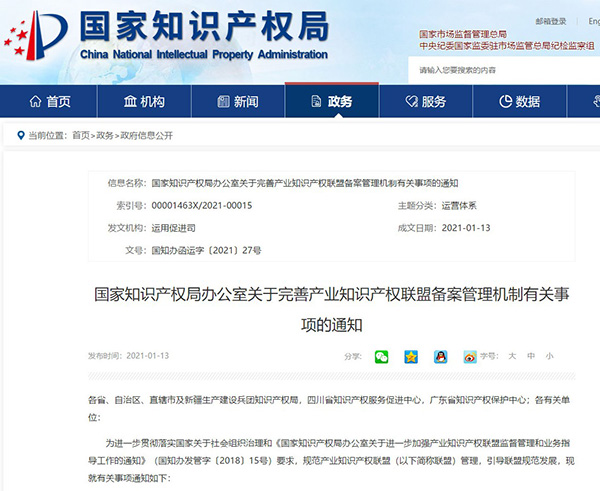
Task: Set font size to 大 (large)
Action: click(x=512, y=356)
